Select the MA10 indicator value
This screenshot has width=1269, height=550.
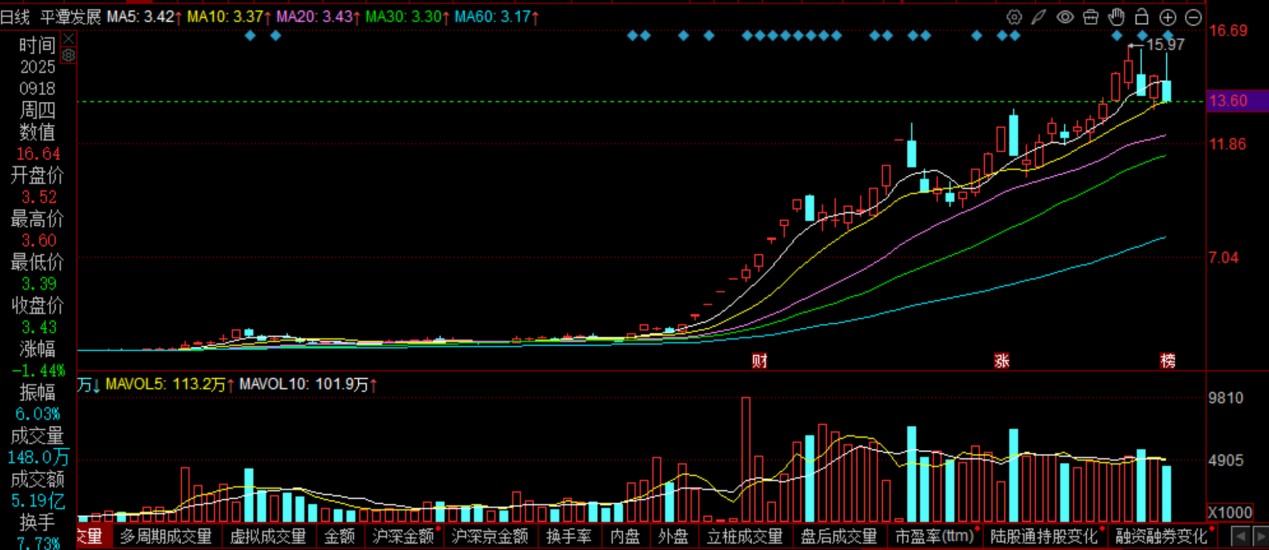click(x=229, y=17)
